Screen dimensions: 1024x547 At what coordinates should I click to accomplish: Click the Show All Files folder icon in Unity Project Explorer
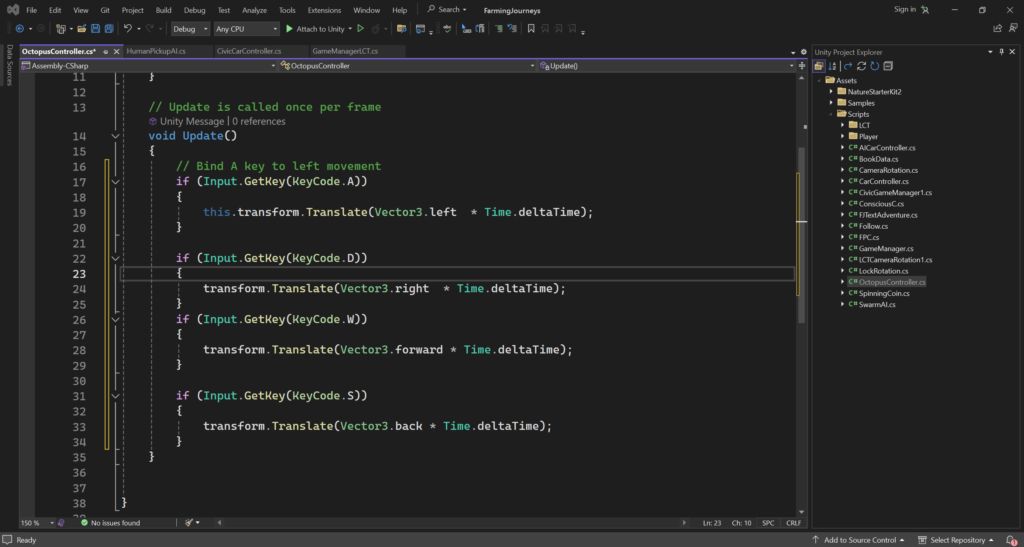(818, 66)
